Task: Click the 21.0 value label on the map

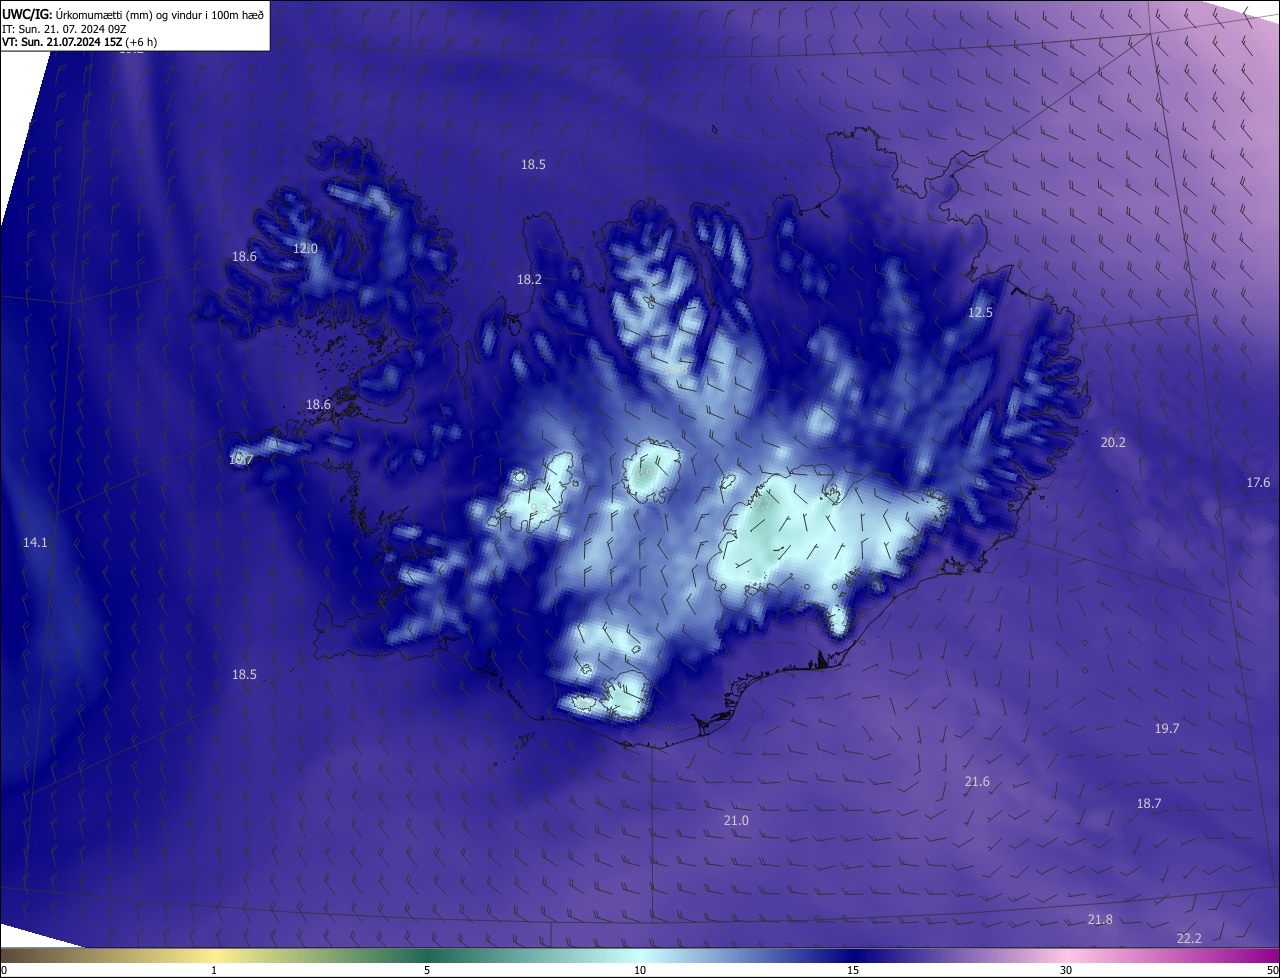Action: click(736, 821)
